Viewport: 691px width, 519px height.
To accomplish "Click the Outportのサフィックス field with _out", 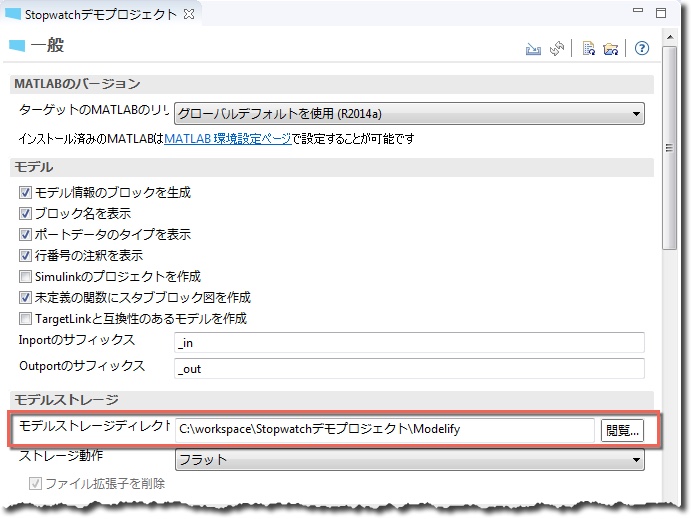I will pyautogui.click(x=409, y=368).
